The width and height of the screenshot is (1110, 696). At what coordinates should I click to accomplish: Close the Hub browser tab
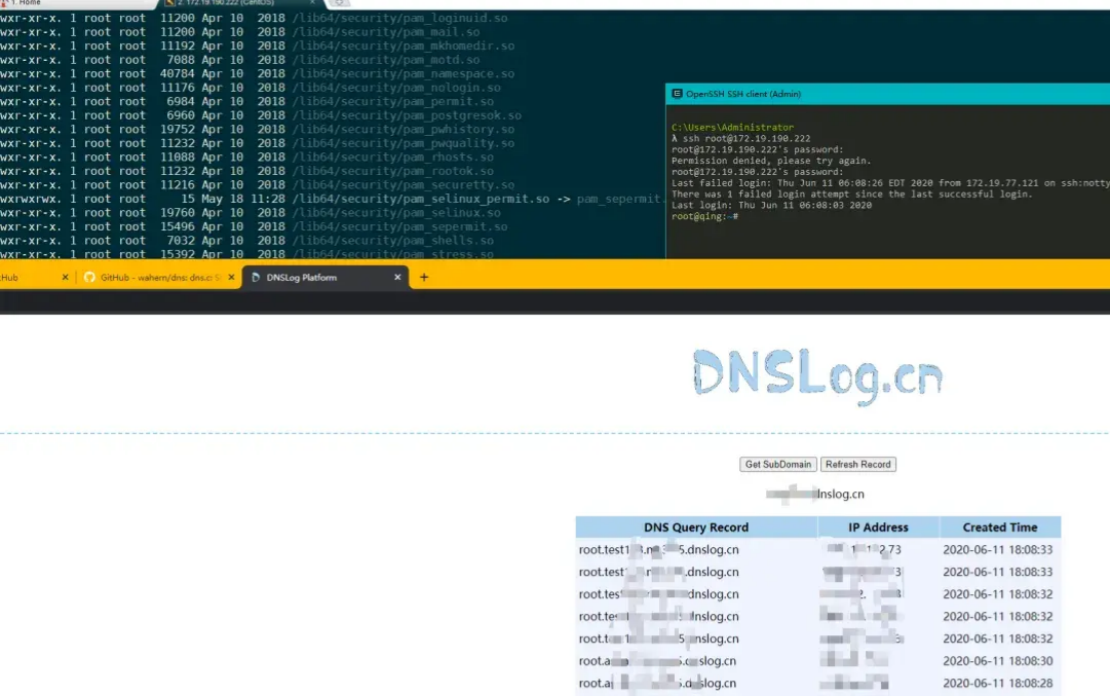pos(65,278)
